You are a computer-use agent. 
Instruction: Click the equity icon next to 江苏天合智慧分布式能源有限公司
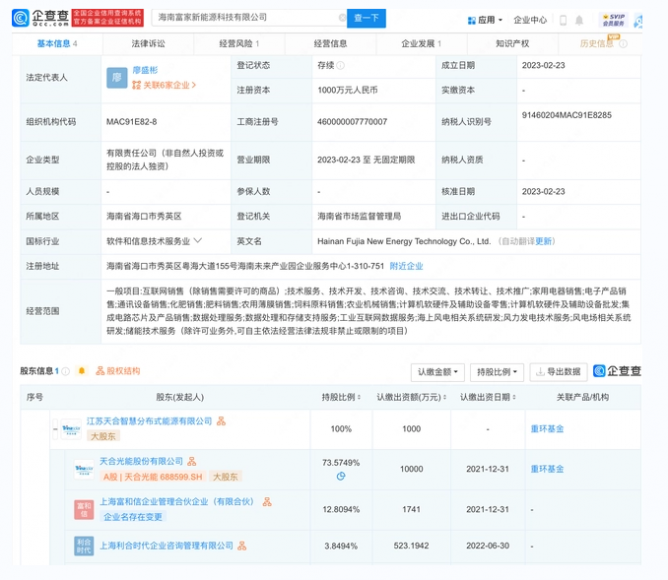coord(220,421)
